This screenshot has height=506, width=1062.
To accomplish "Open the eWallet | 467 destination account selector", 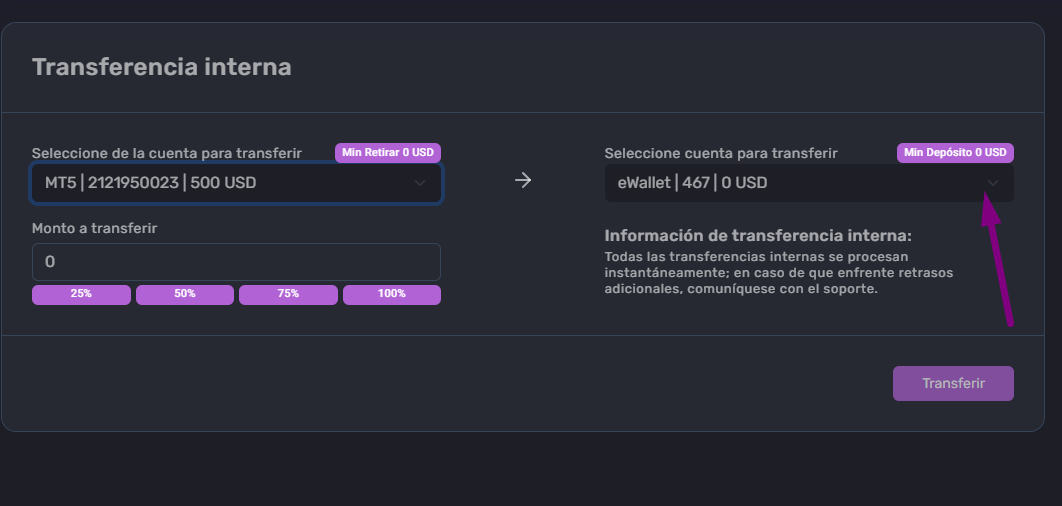I will pyautogui.click(x=809, y=183).
